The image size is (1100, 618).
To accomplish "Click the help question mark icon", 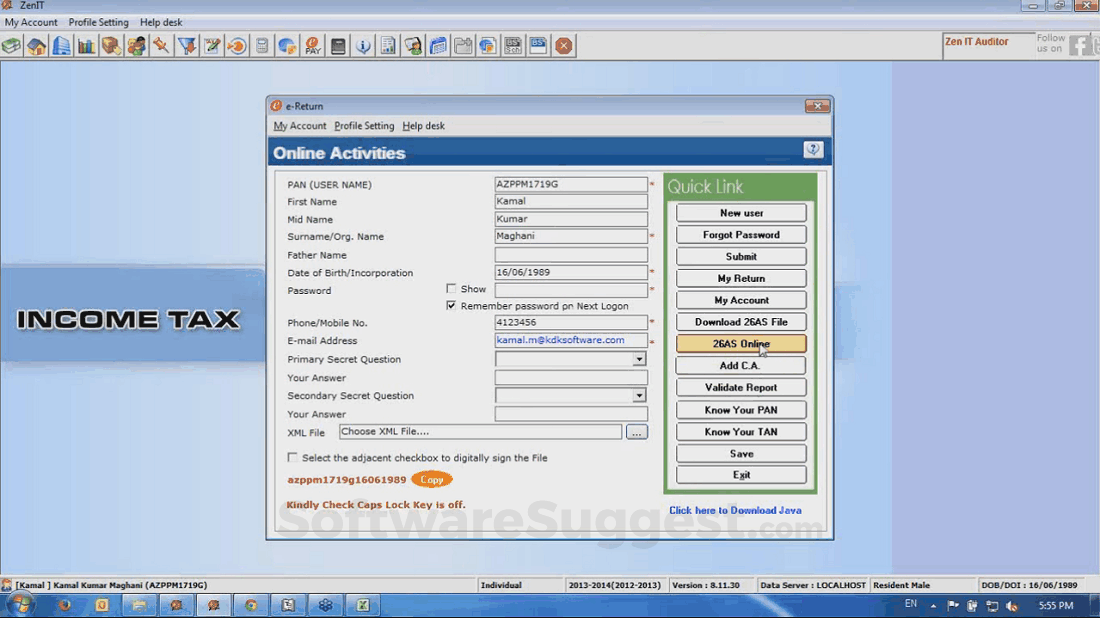I will (x=813, y=150).
